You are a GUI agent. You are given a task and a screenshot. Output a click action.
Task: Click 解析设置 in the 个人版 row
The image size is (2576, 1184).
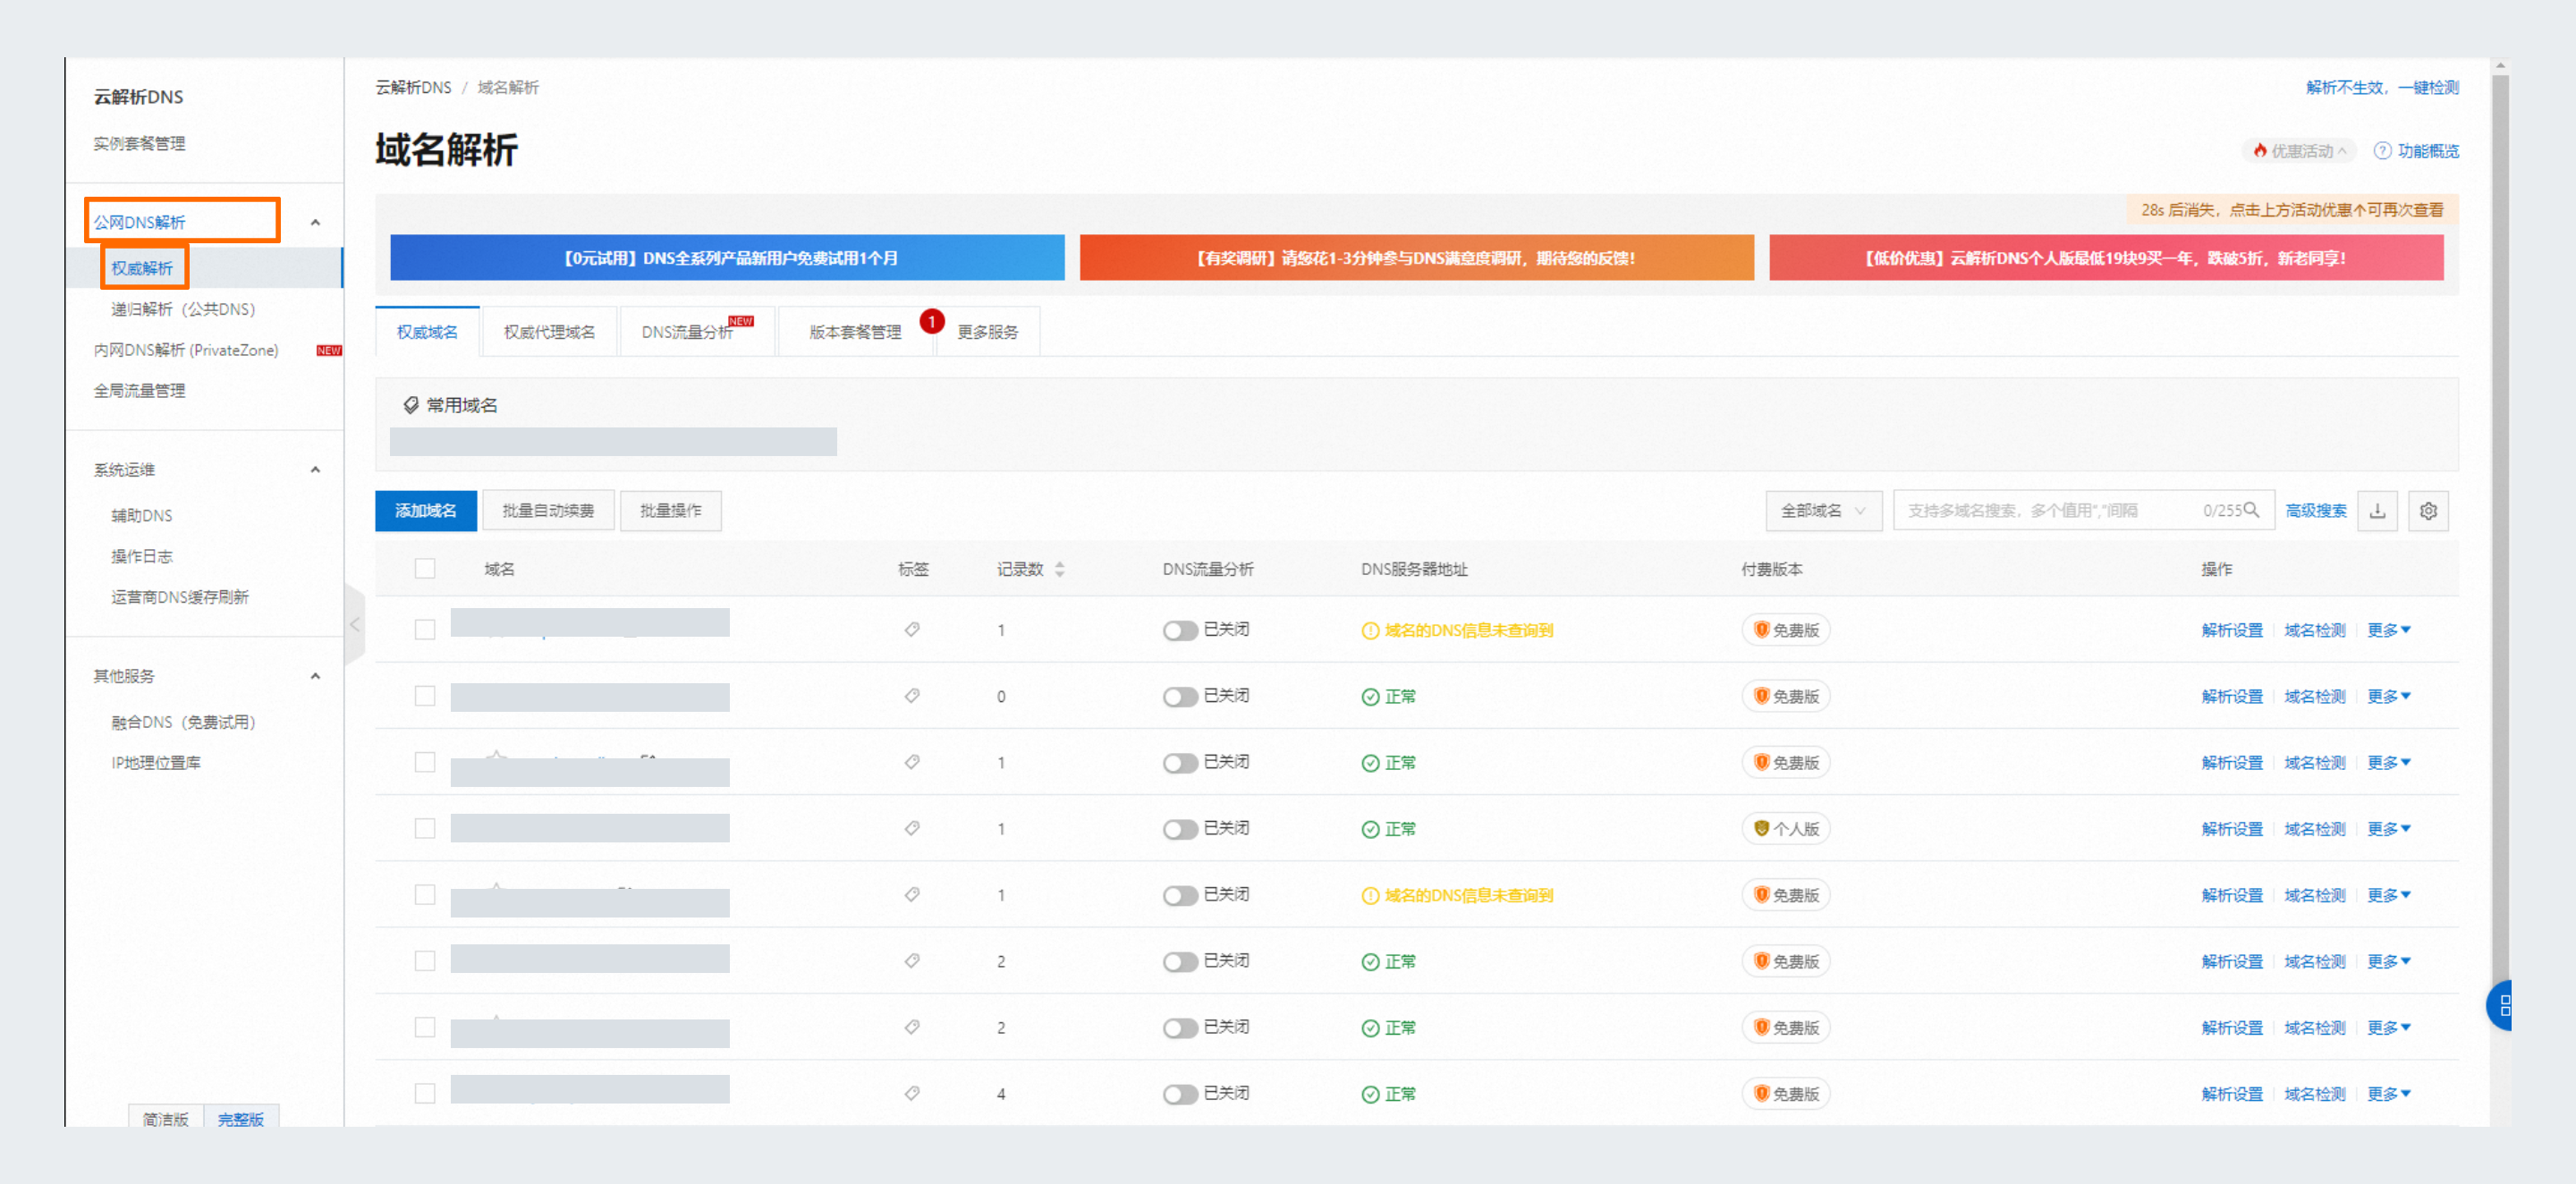[2231, 829]
